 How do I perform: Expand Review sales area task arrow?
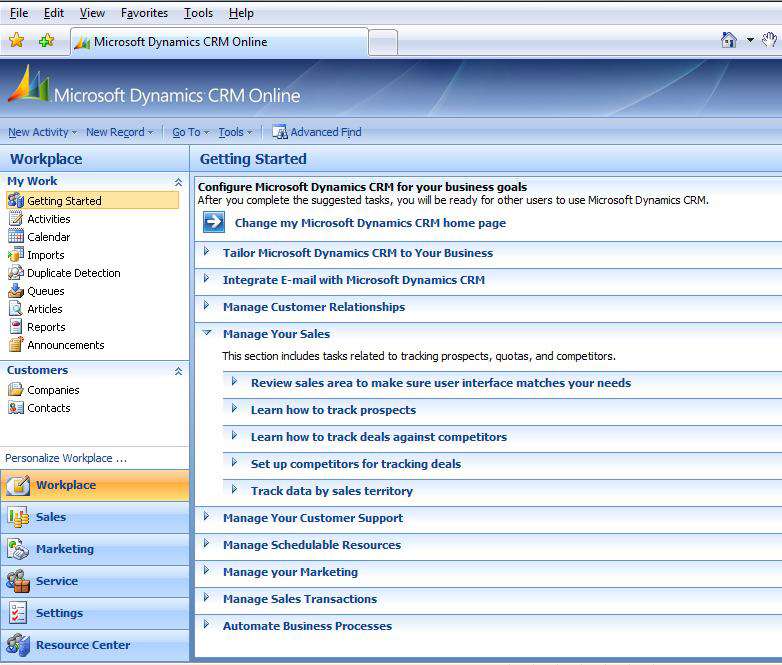pyautogui.click(x=234, y=382)
